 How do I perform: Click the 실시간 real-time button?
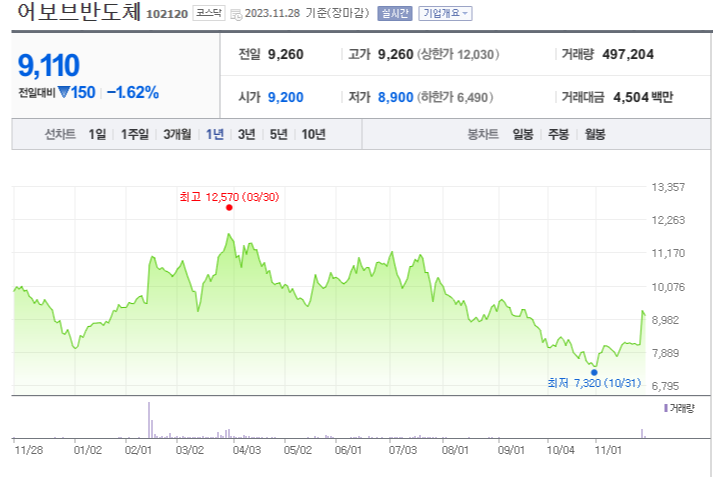click(x=395, y=14)
